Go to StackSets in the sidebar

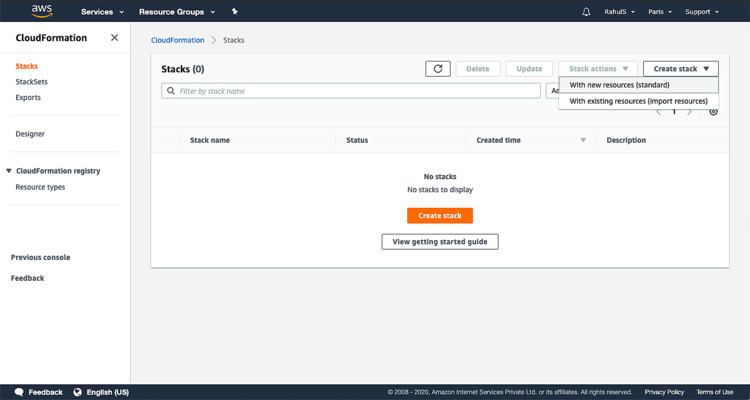[31, 82]
